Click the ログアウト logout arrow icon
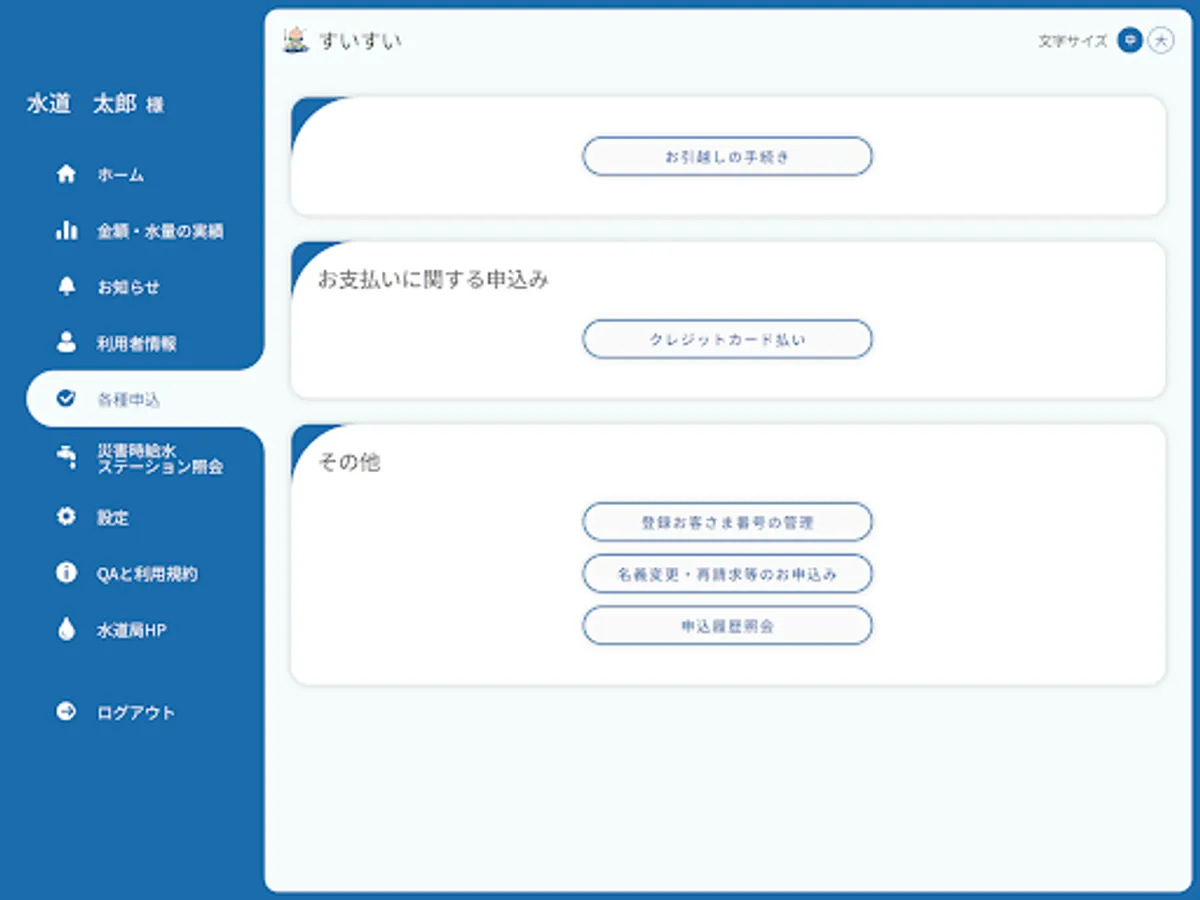Image resolution: width=1200 pixels, height=900 pixels. (66, 712)
